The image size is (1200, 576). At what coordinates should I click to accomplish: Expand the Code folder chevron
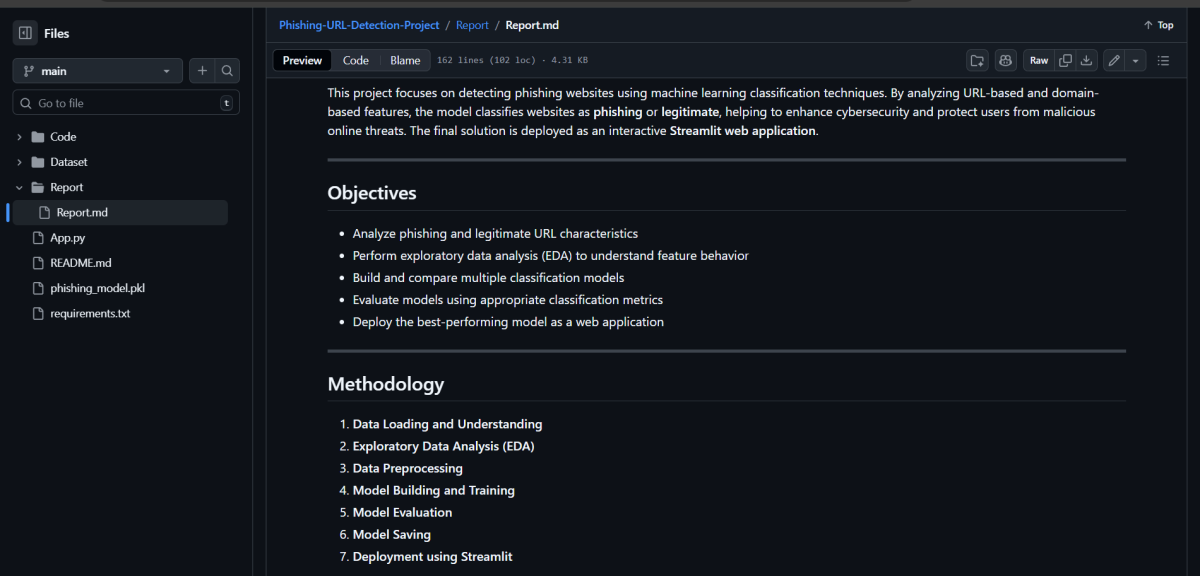point(20,137)
